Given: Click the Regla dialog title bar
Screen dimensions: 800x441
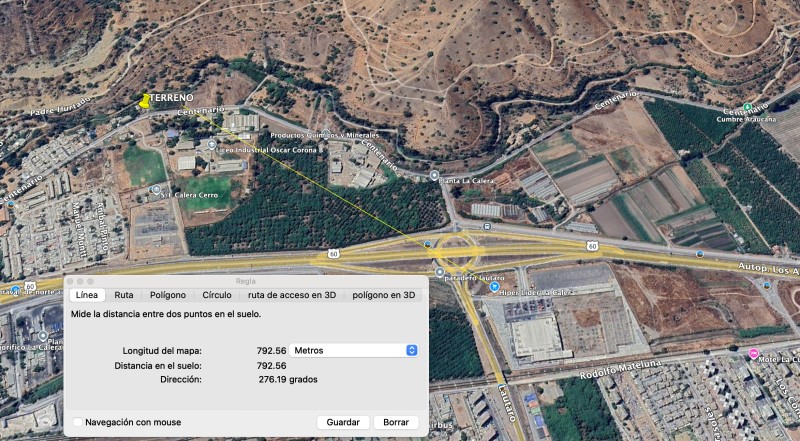Looking at the screenshot, I should pyautogui.click(x=245, y=282).
